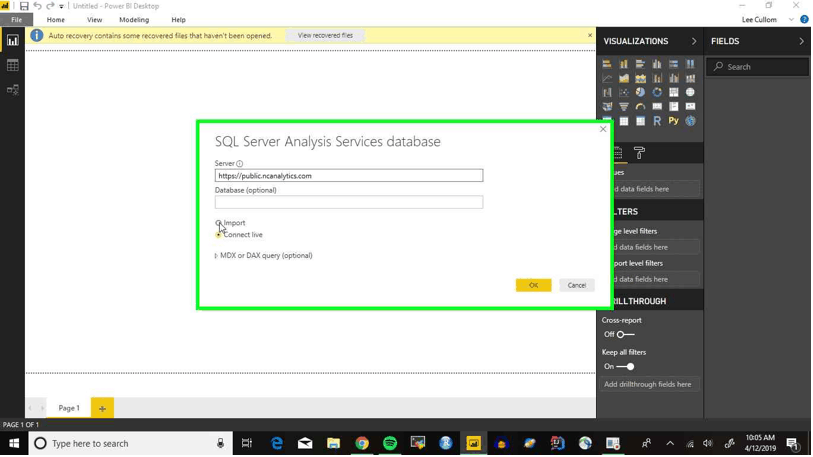813x457 pixels.
Task: Select the Gauge visual
Action: 640,106
